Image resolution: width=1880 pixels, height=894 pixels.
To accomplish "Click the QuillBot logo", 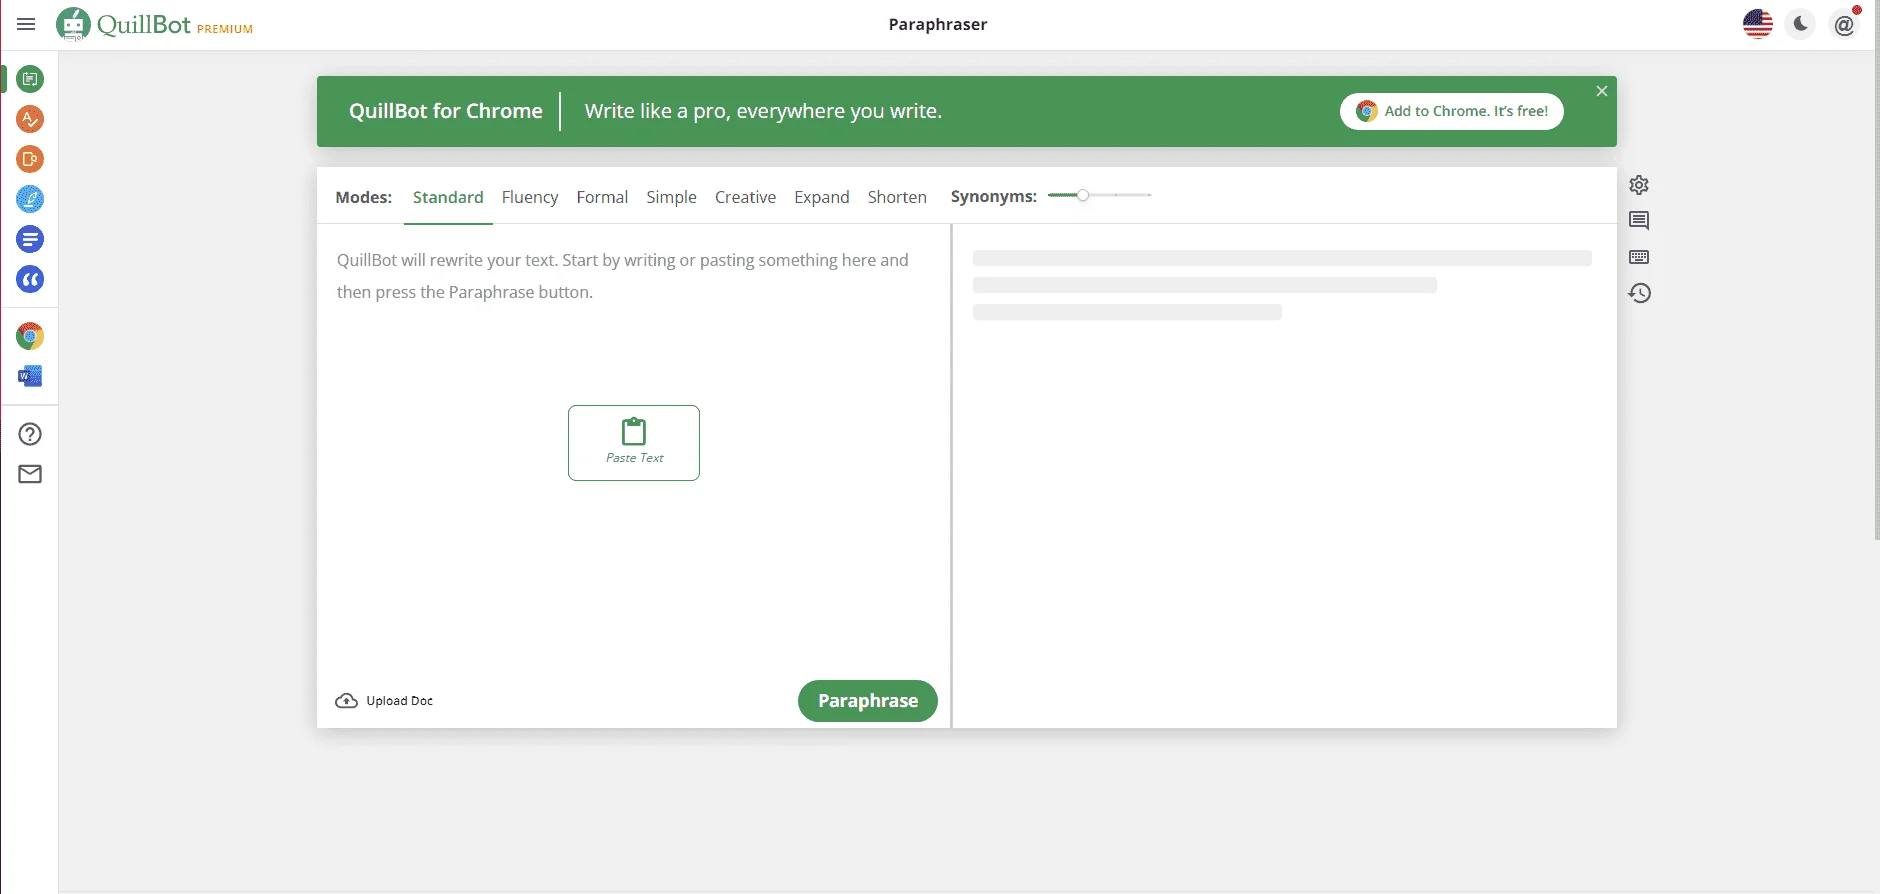I will coord(123,24).
